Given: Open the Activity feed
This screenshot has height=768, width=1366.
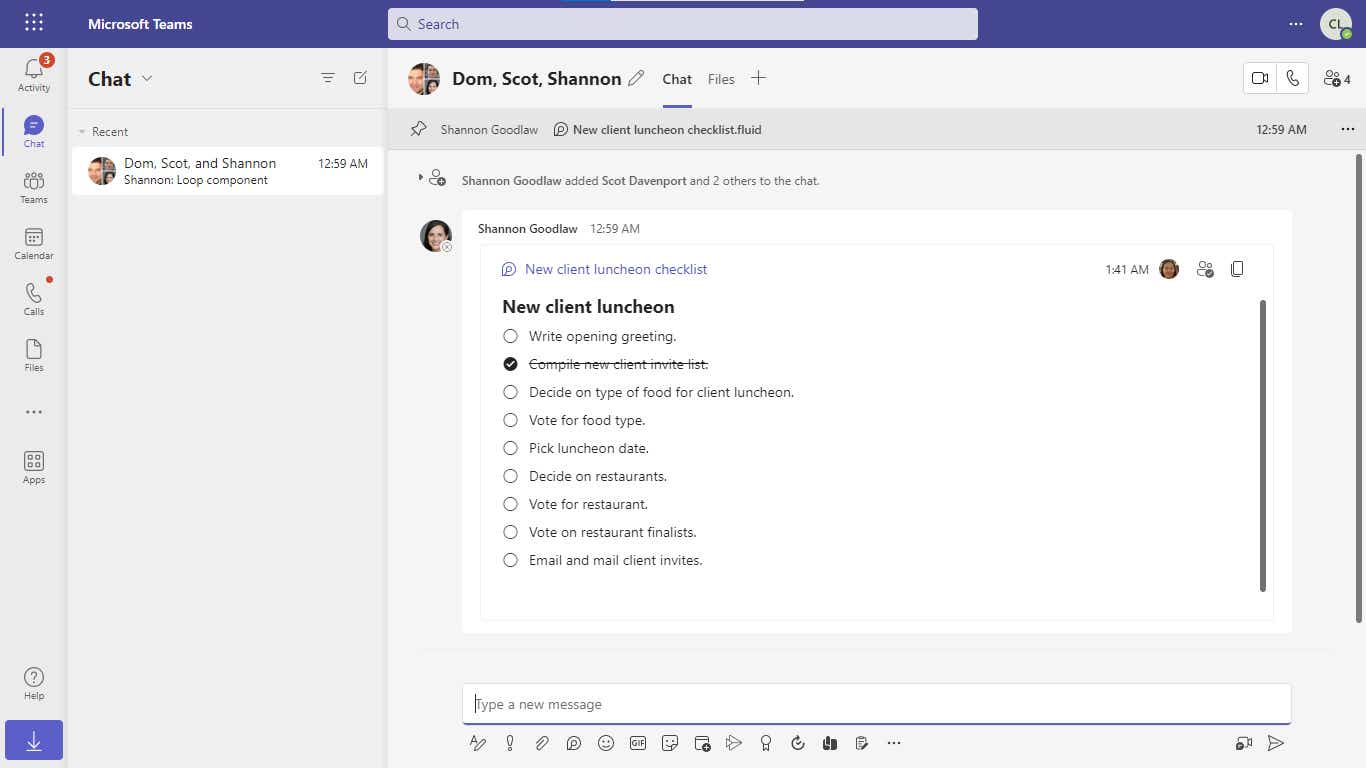Looking at the screenshot, I should 34,75.
